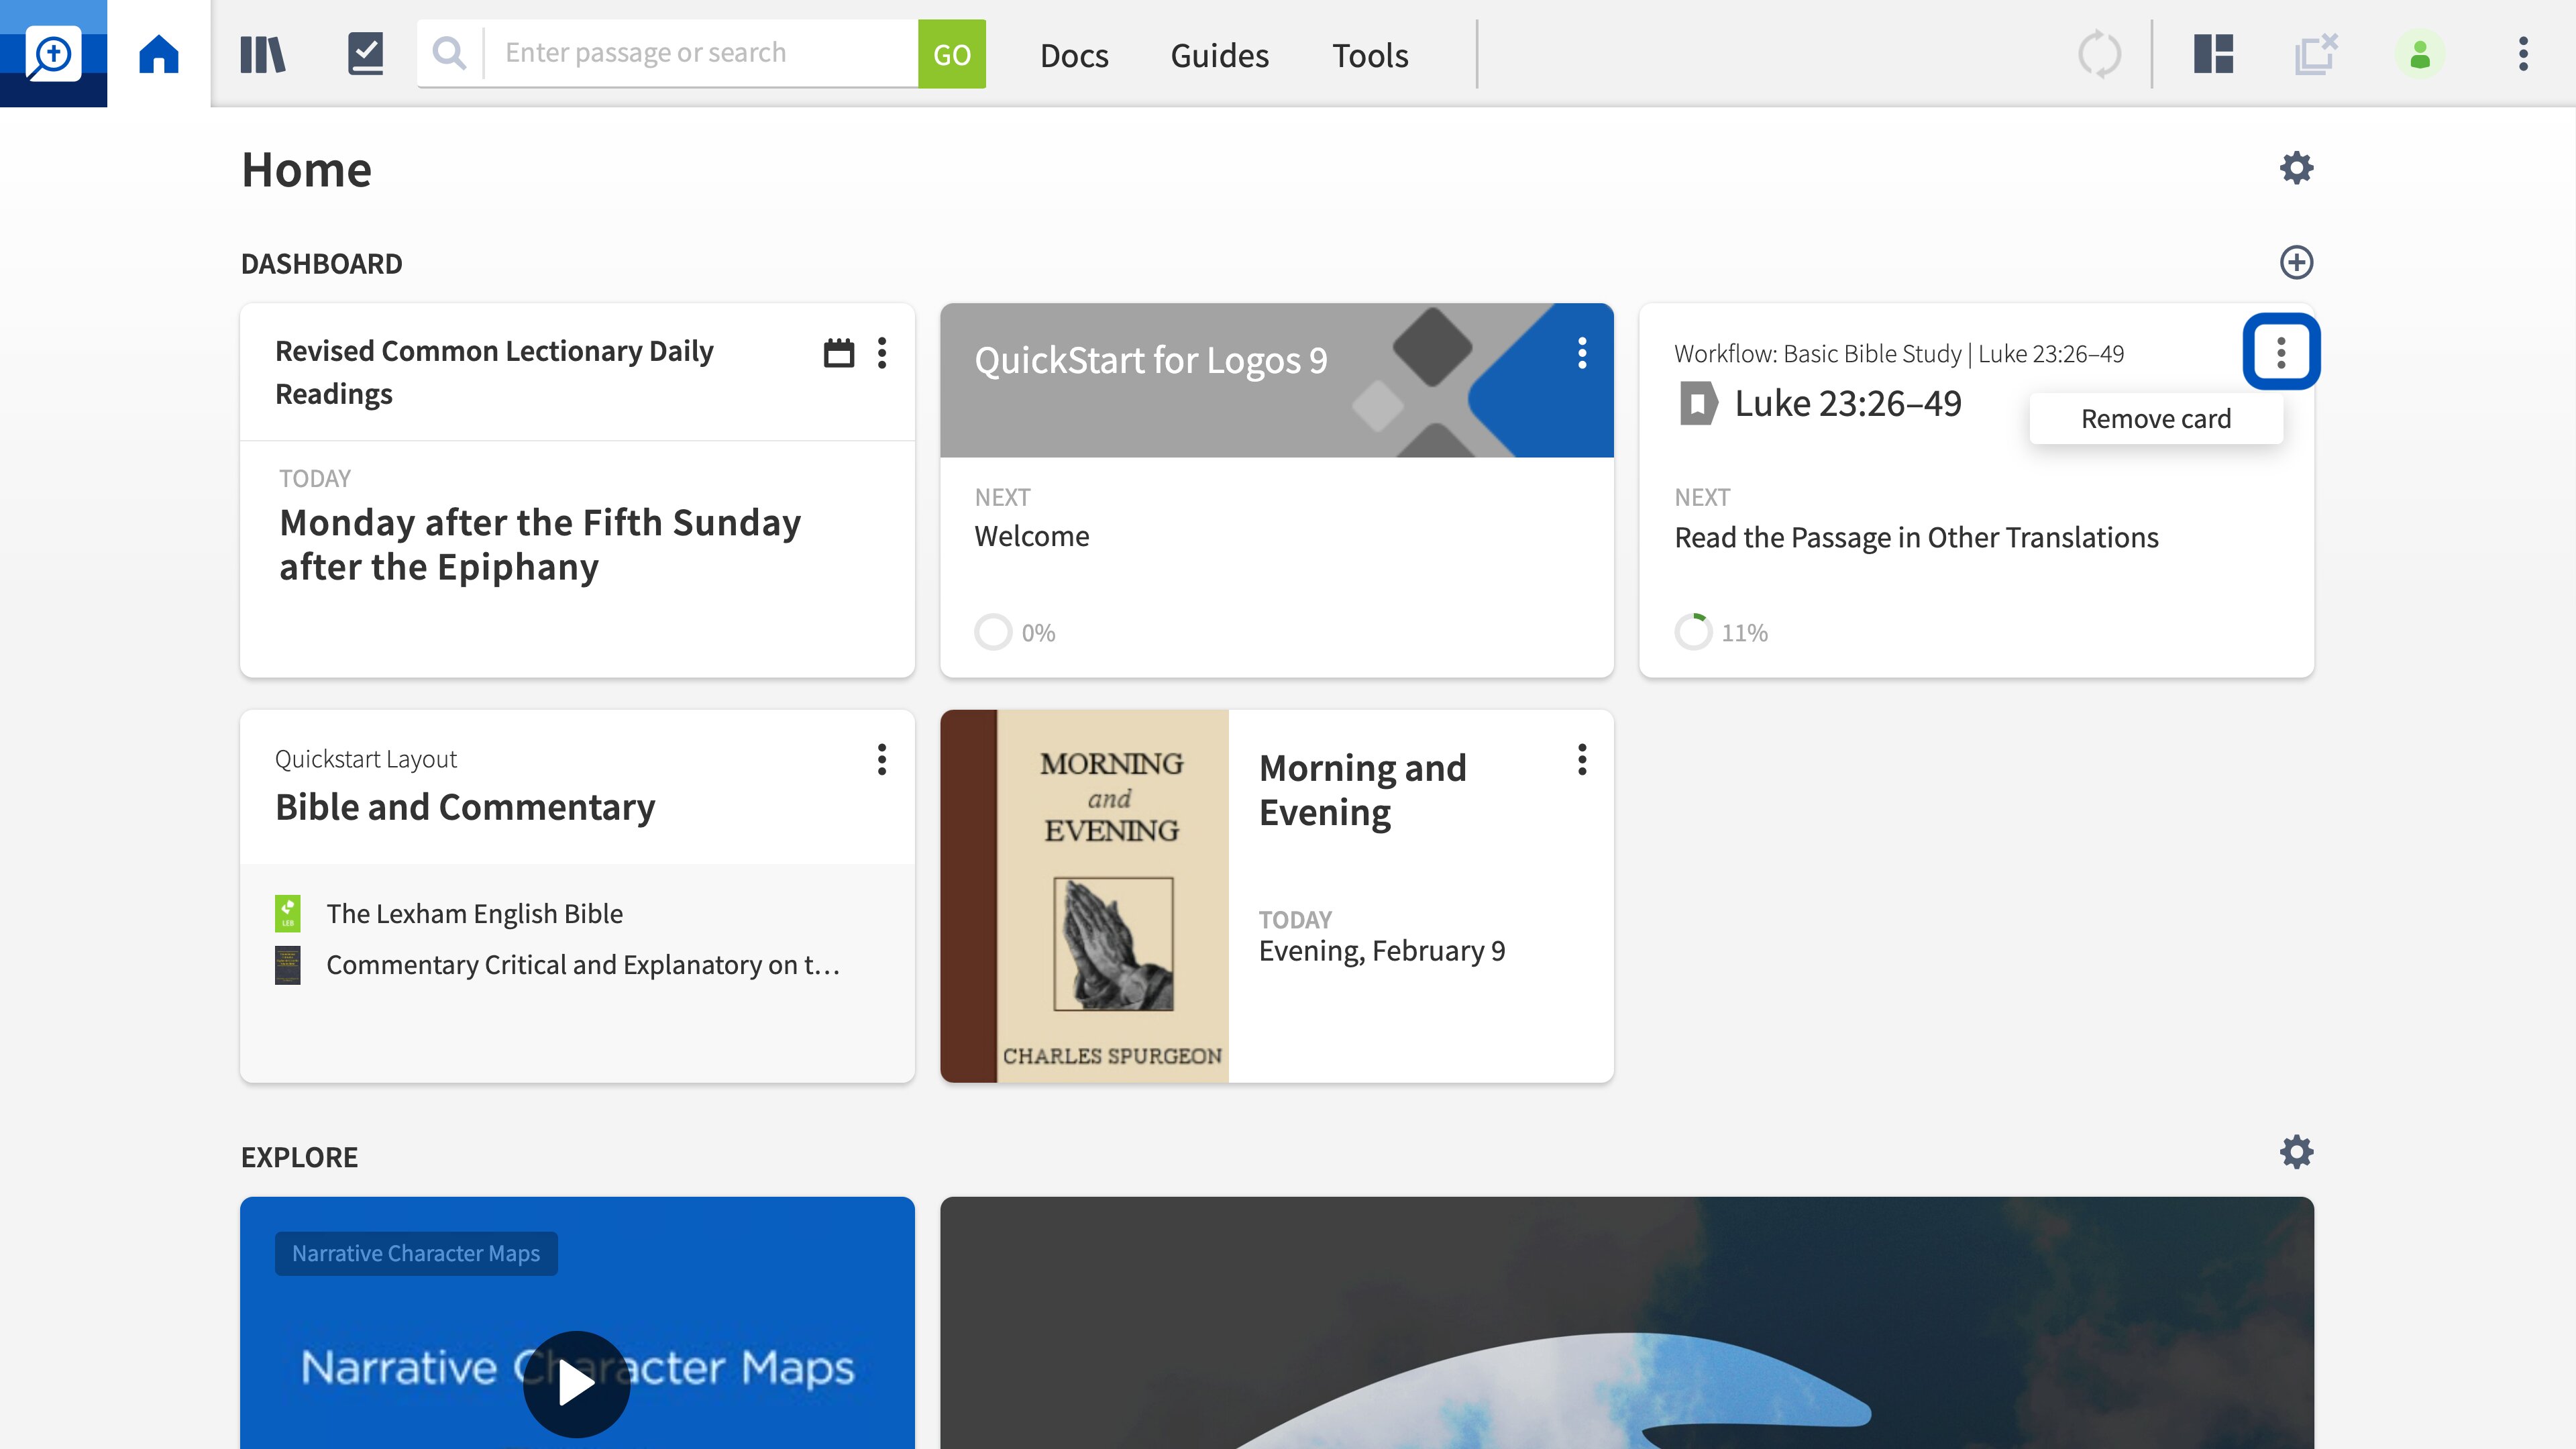Open QuickStart for Logos 9 card header

point(1276,380)
